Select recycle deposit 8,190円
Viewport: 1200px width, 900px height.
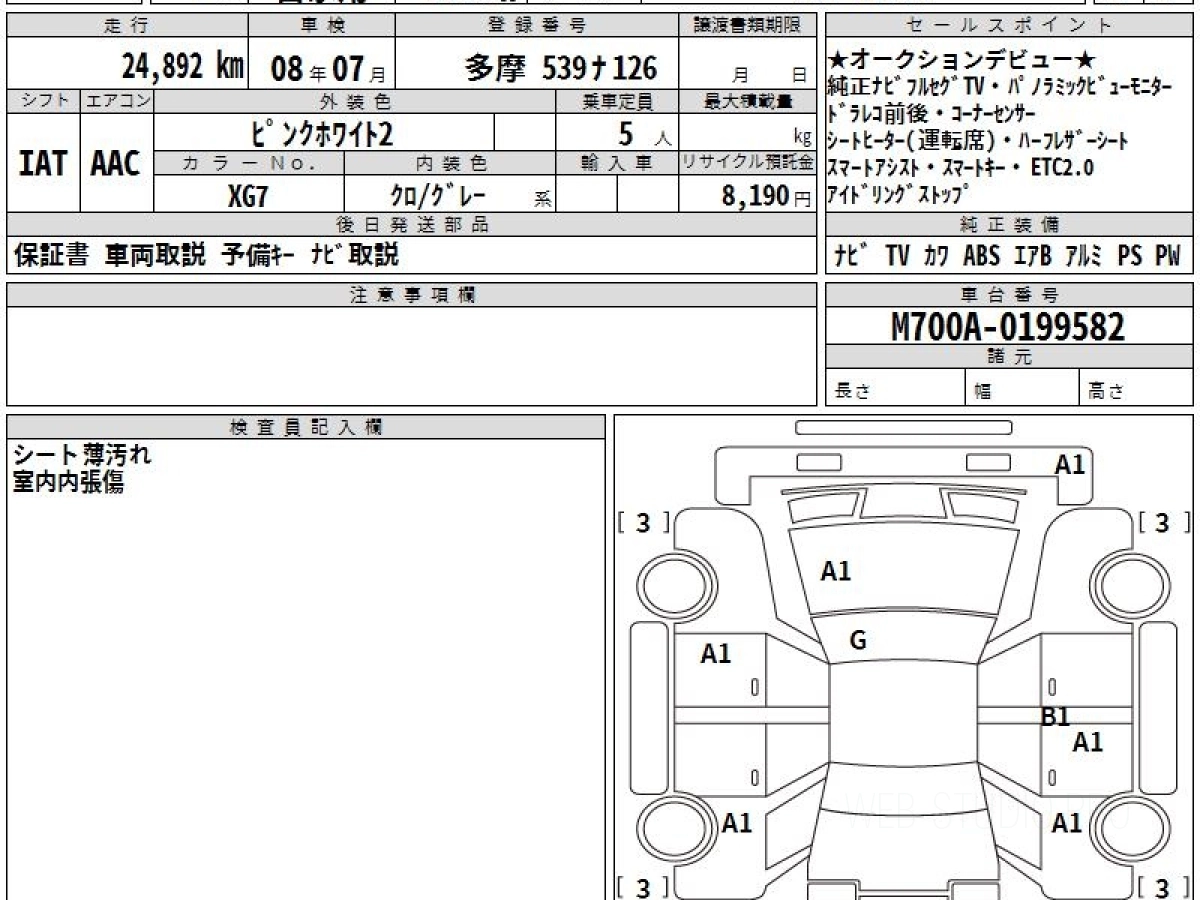point(767,195)
